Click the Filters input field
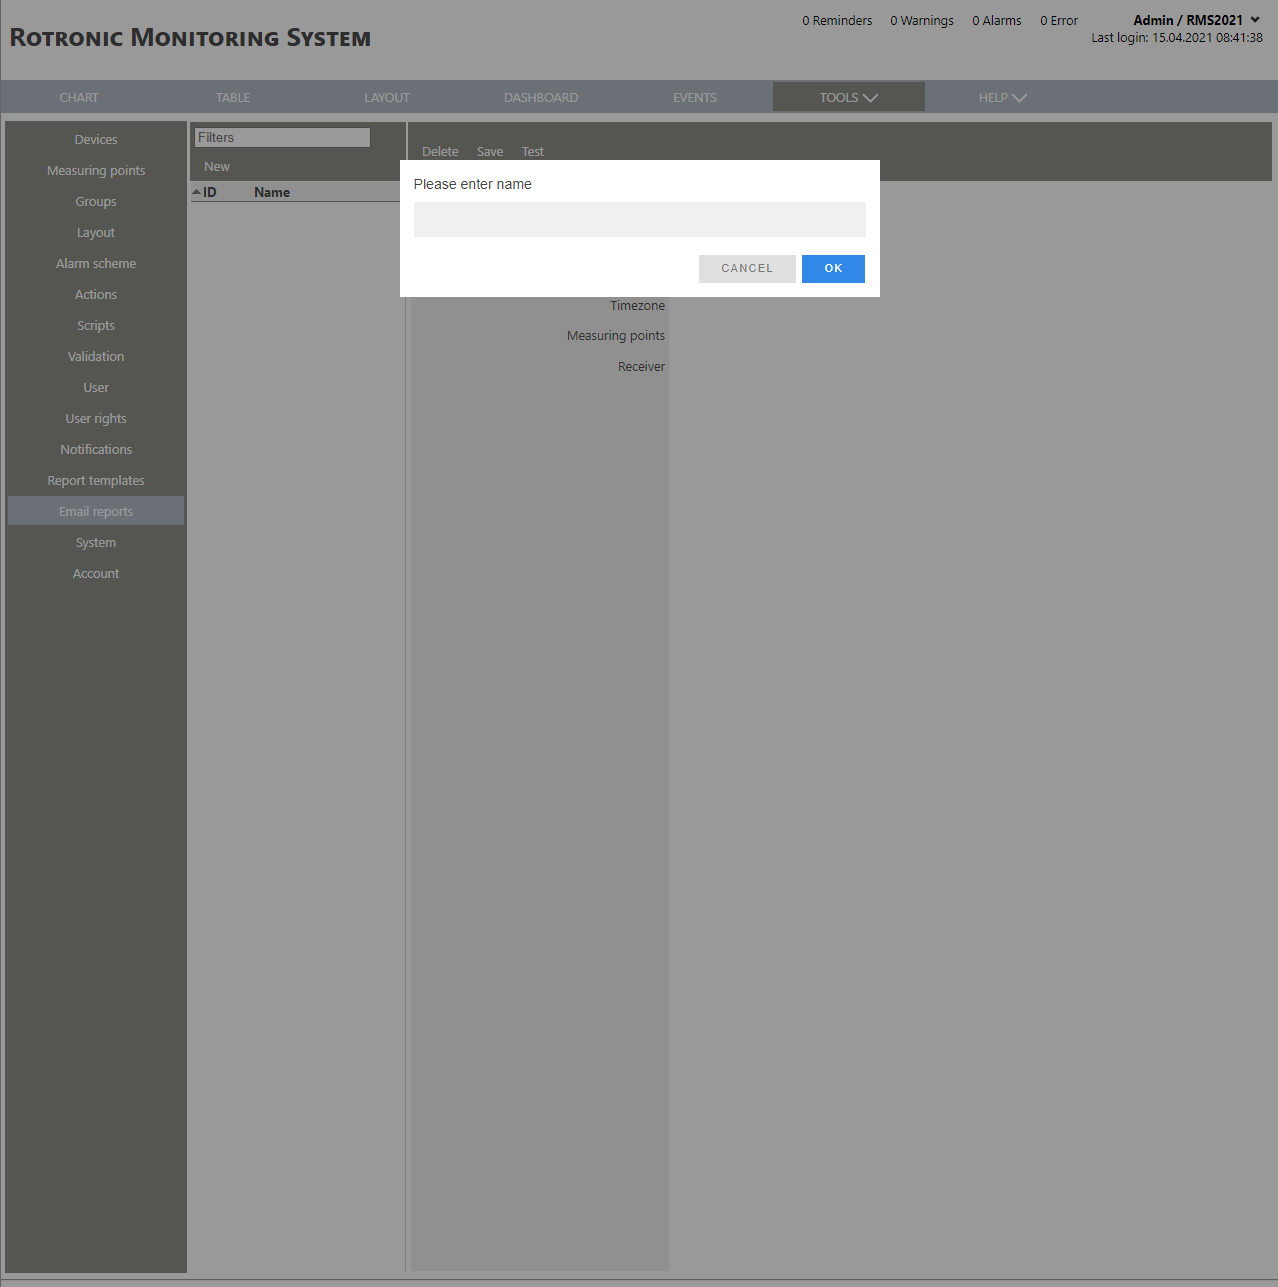Viewport: 1278px width, 1287px height. pyautogui.click(x=282, y=137)
